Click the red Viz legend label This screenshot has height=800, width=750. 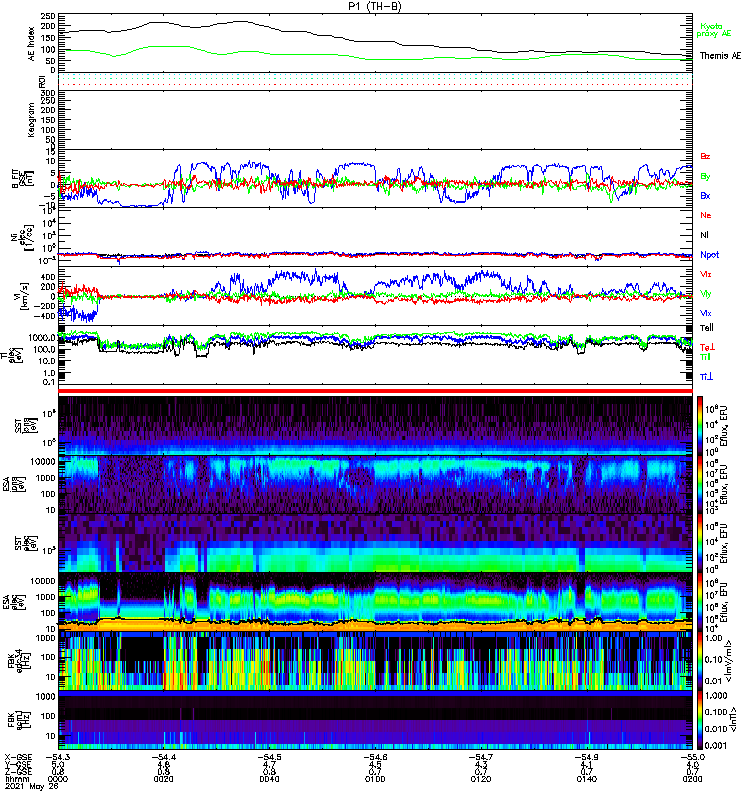705,274
